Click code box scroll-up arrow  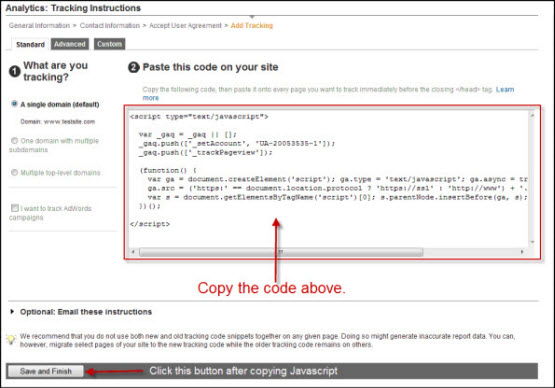pos(532,115)
